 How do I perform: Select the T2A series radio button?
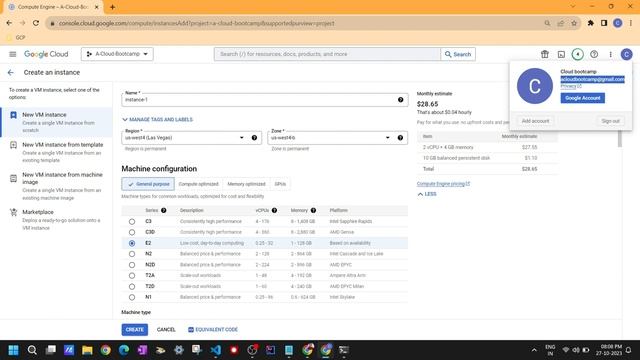point(132,276)
